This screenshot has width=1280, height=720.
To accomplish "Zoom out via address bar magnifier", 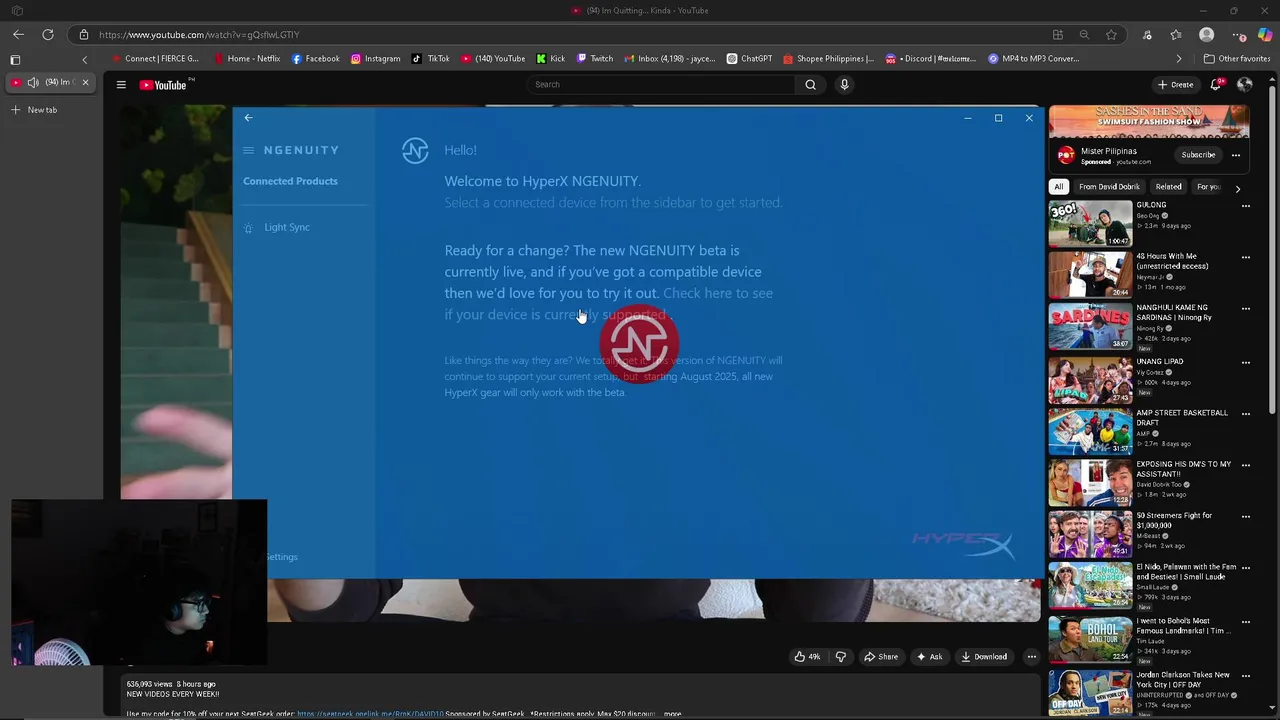I will pyautogui.click(x=1084, y=35).
